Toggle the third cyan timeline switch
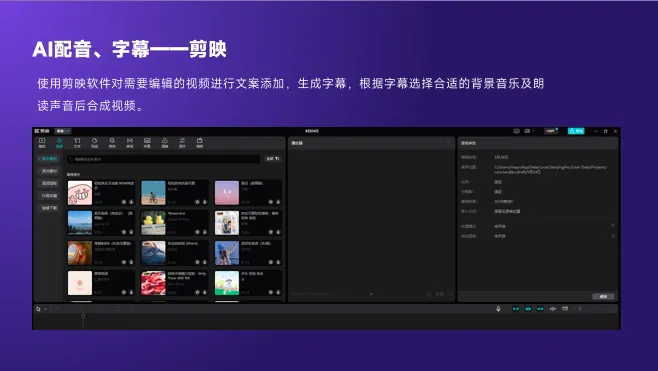The height and width of the screenshot is (371, 658). pos(540,309)
